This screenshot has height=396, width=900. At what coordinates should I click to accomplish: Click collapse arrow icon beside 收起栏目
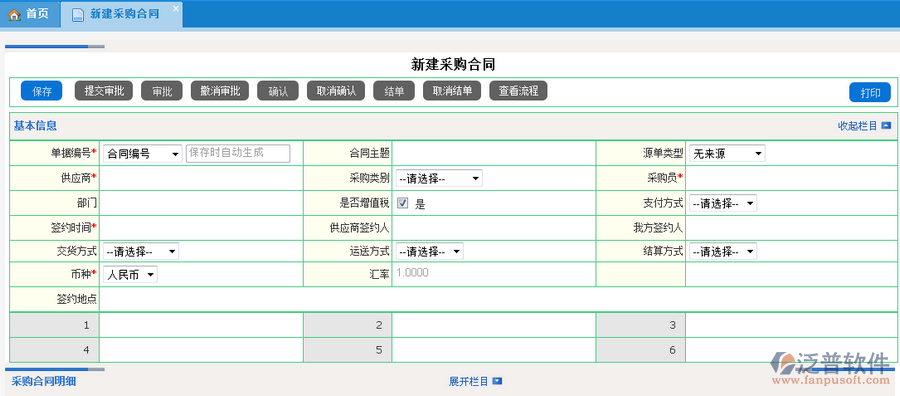[886, 126]
